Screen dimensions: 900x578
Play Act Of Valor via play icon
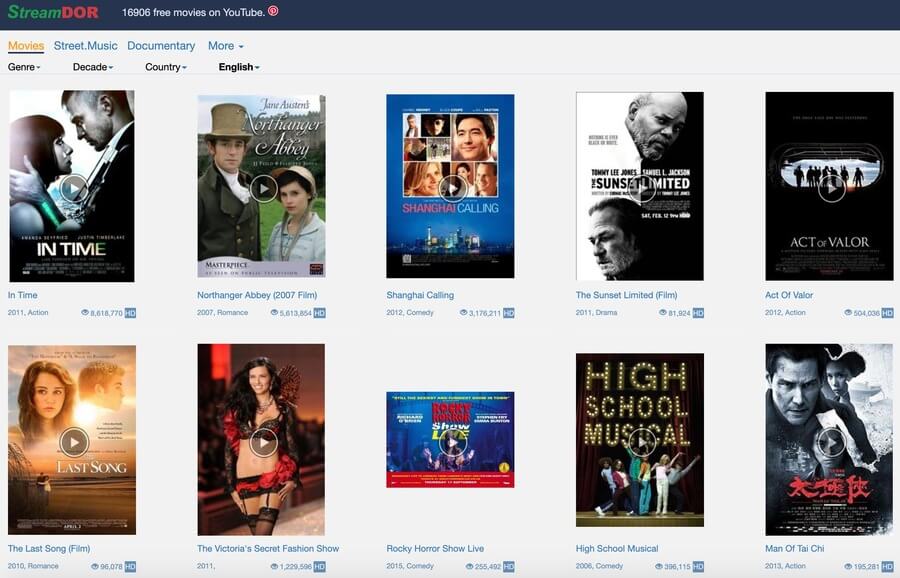pyautogui.click(x=831, y=188)
